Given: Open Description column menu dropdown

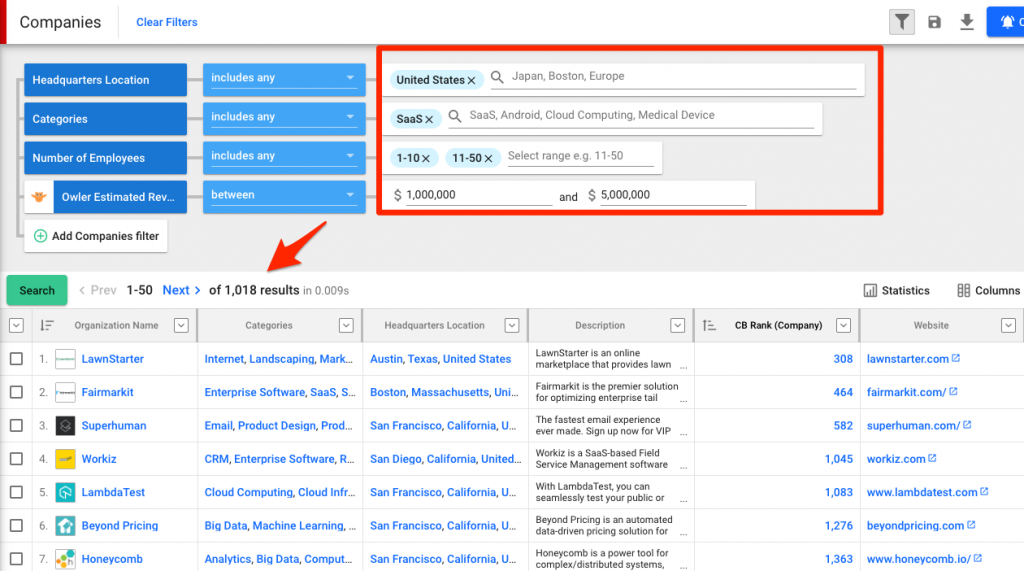Looking at the screenshot, I should pyautogui.click(x=678, y=325).
